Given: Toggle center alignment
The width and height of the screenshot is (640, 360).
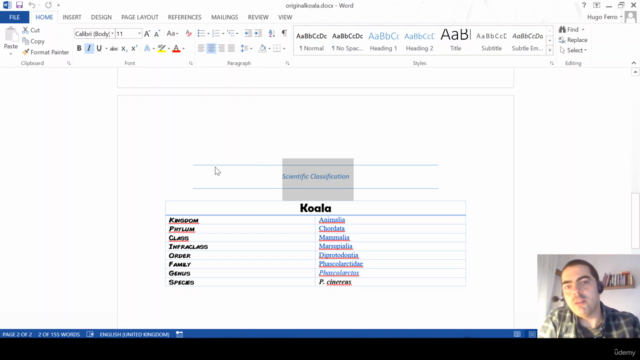Looking at the screenshot, I should click(x=211, y=49).
